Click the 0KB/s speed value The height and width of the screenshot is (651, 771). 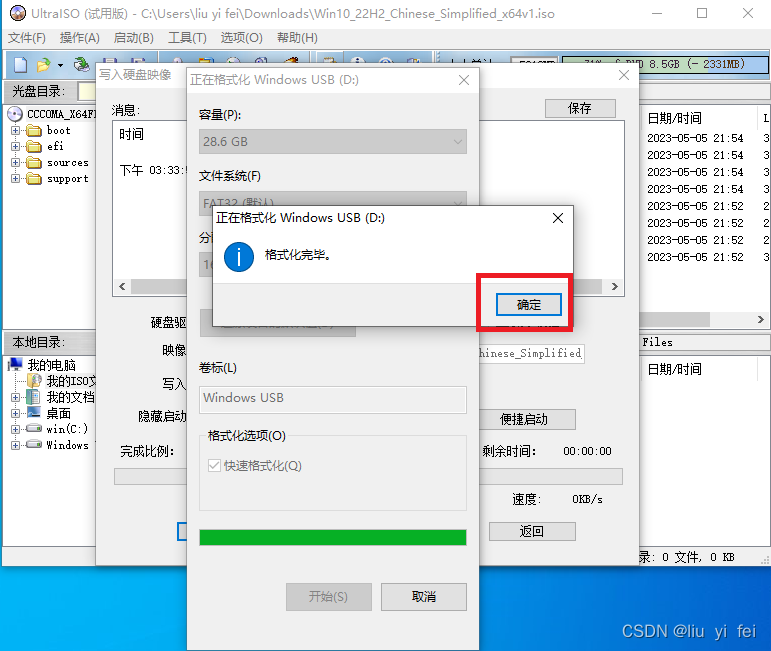(x=587, y=499)
